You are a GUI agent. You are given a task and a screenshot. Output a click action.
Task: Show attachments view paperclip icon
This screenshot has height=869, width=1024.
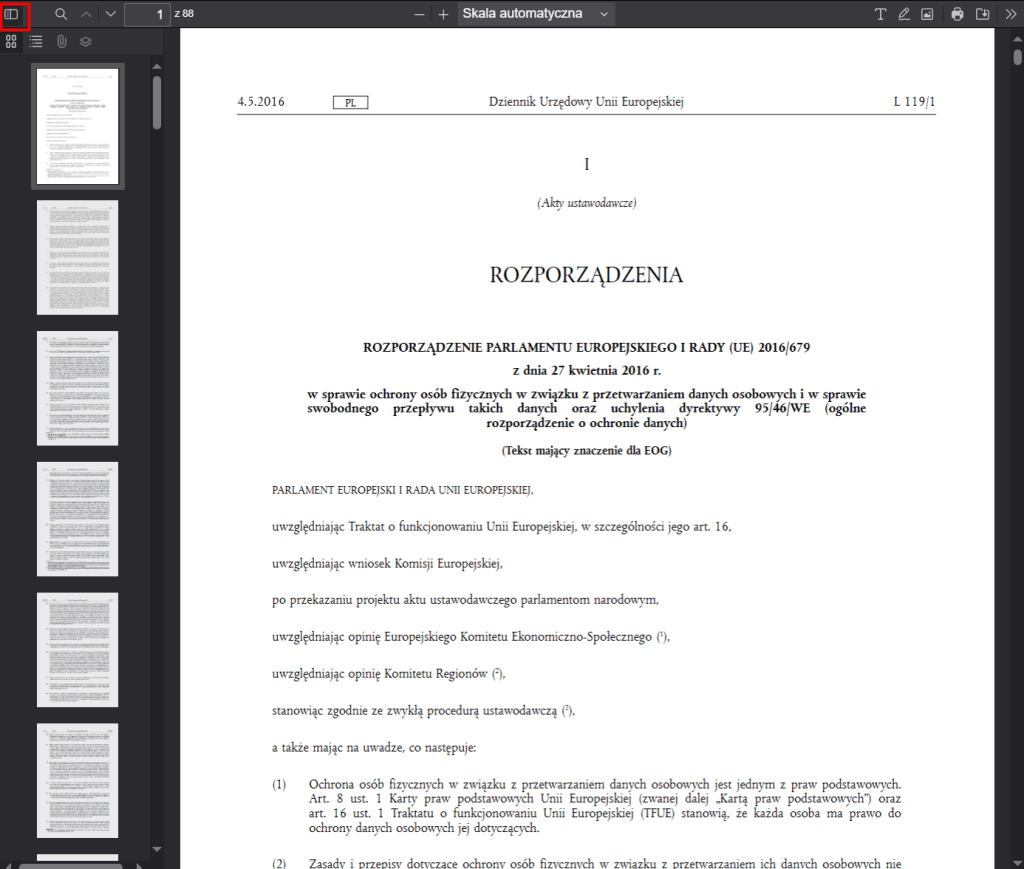[x=61, y=42]
